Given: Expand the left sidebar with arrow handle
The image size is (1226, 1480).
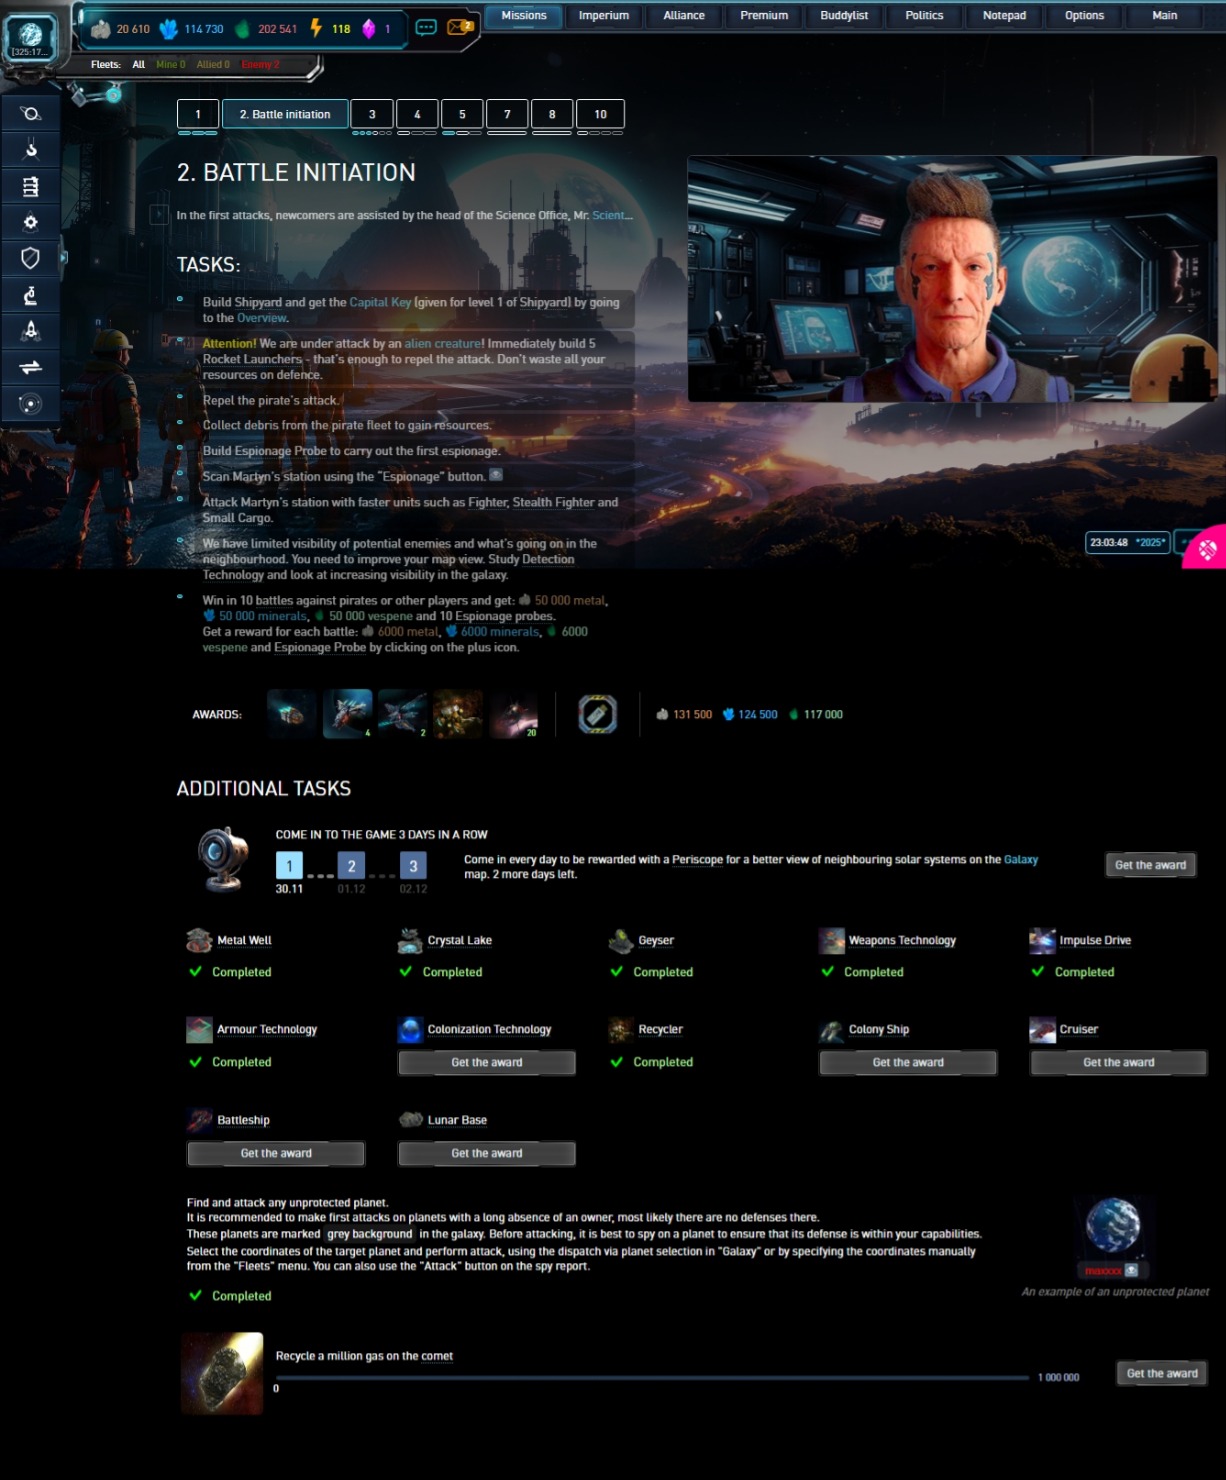Looking at the screenshot, I should pos(64,257).
